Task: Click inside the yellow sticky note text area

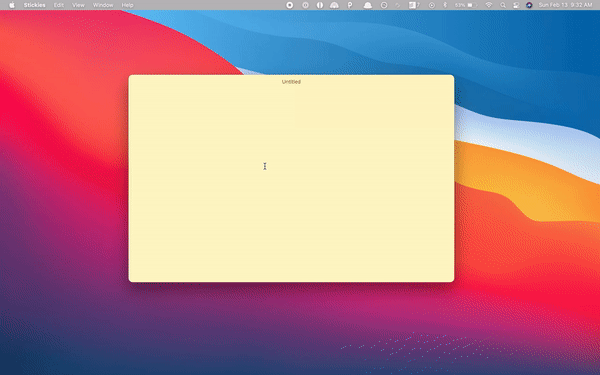Action: tap(291, 184)
